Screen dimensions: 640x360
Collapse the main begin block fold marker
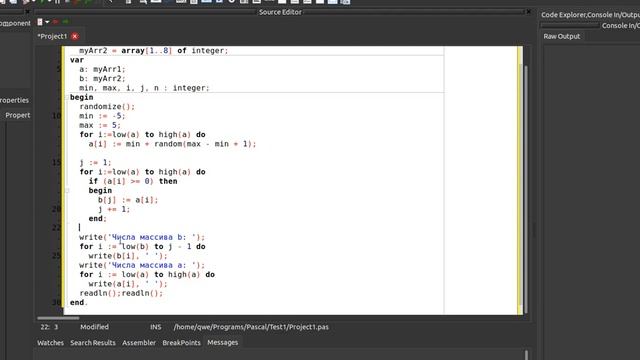67,97
